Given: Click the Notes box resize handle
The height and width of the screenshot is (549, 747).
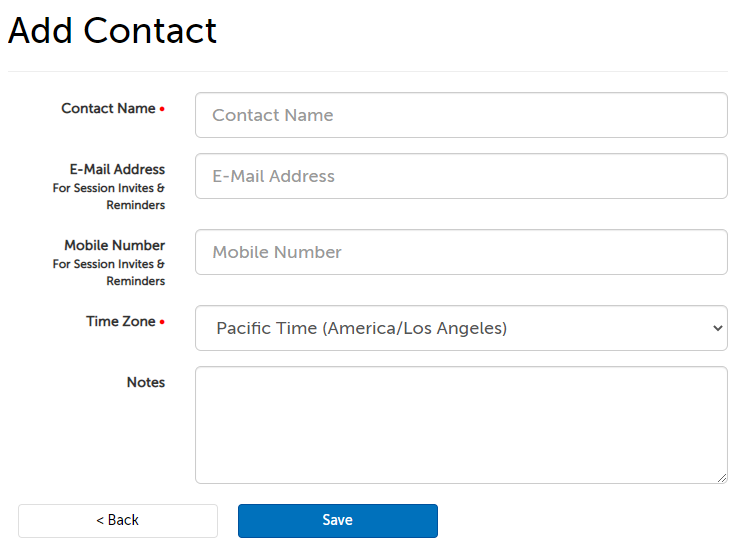Looking at the screenshot, I should coord(722,478).
